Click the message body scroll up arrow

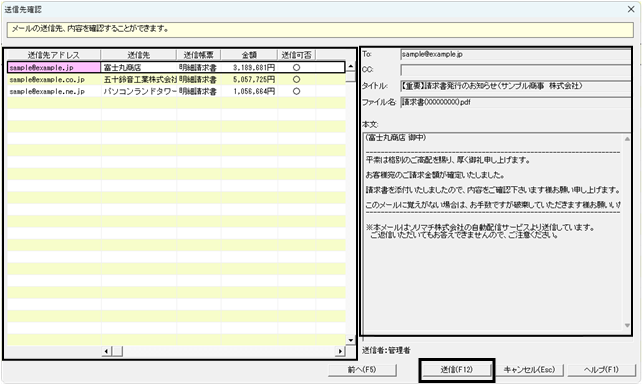tap(627, 139)
